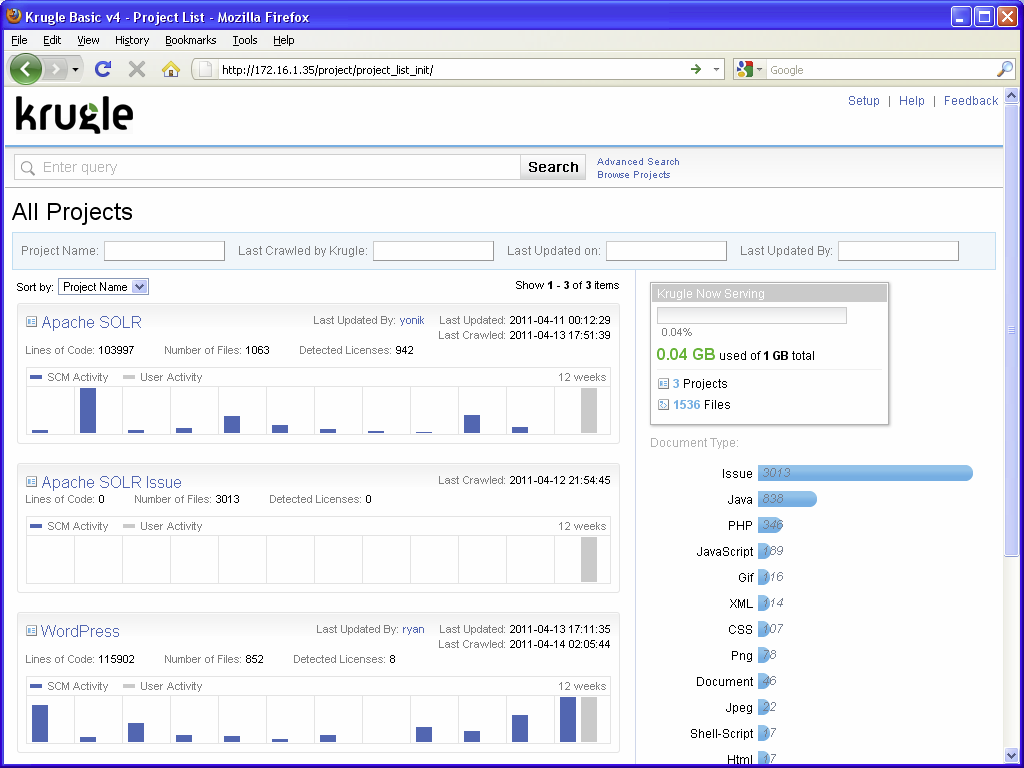Open the Google search engine selector
The height and width of the screenshot is (768, 1024).
tap(750, 69)
